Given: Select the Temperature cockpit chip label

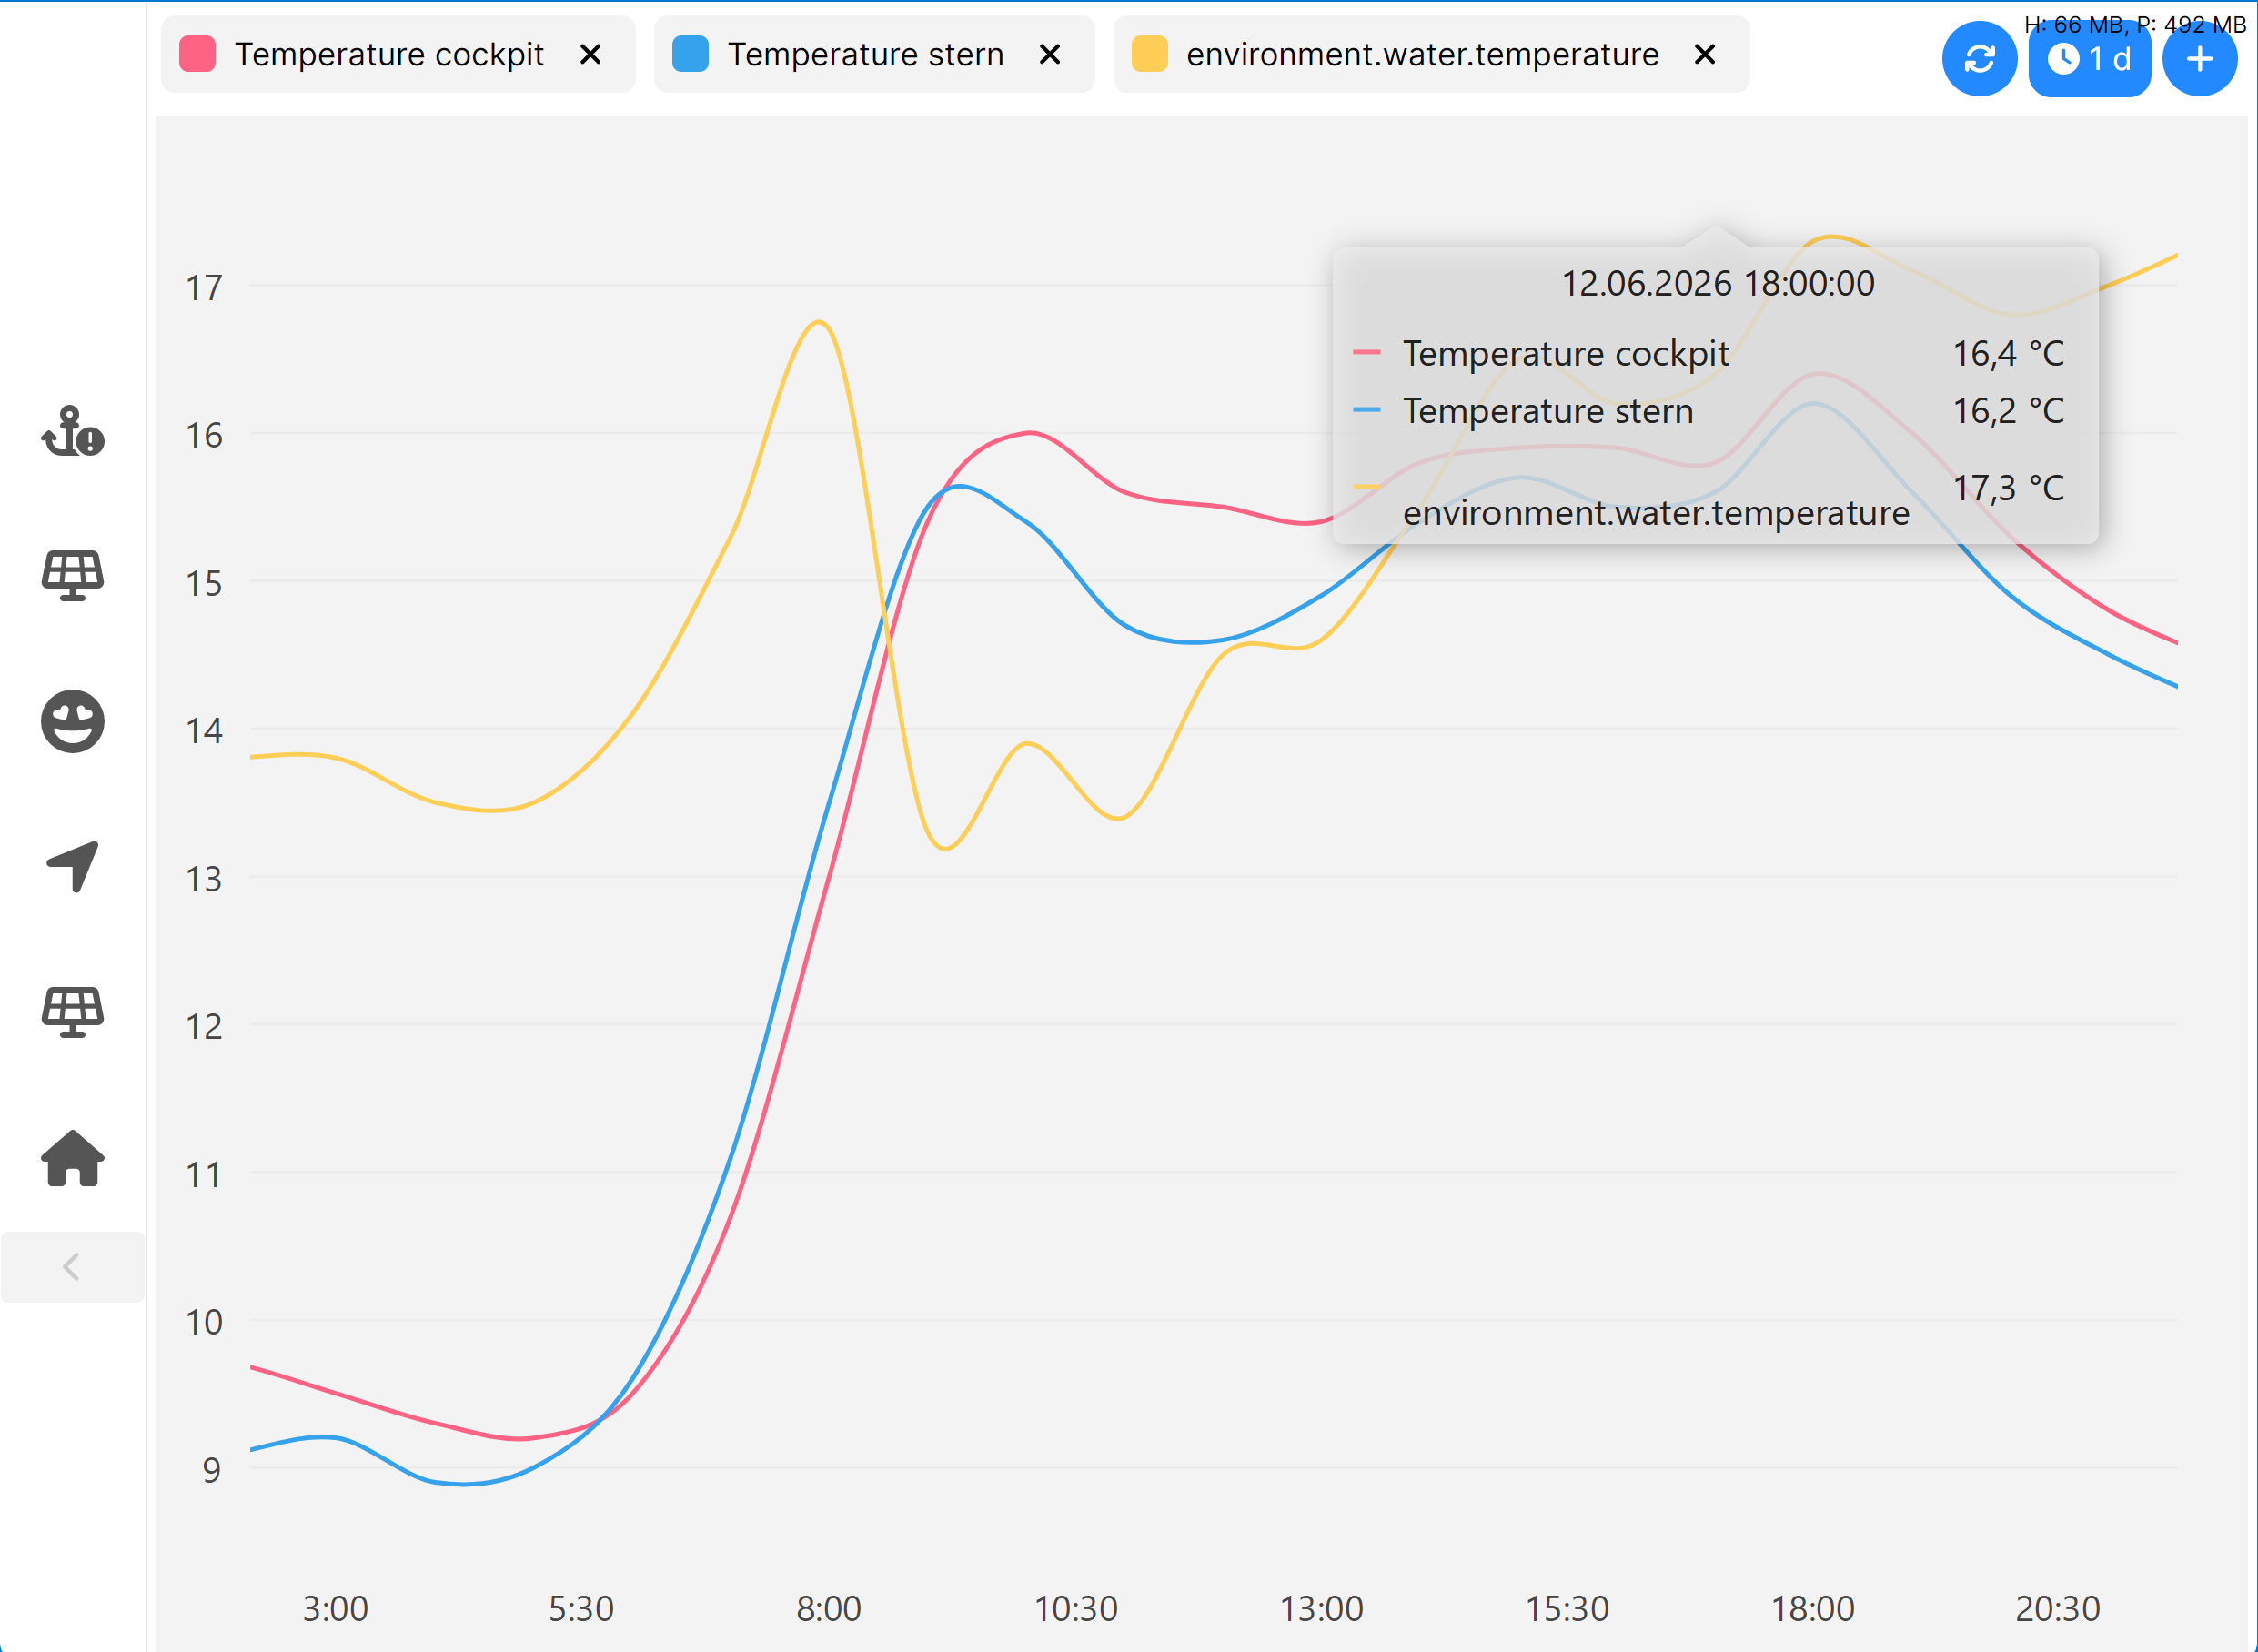Looking at the screenshot, I should click(389, 54).
